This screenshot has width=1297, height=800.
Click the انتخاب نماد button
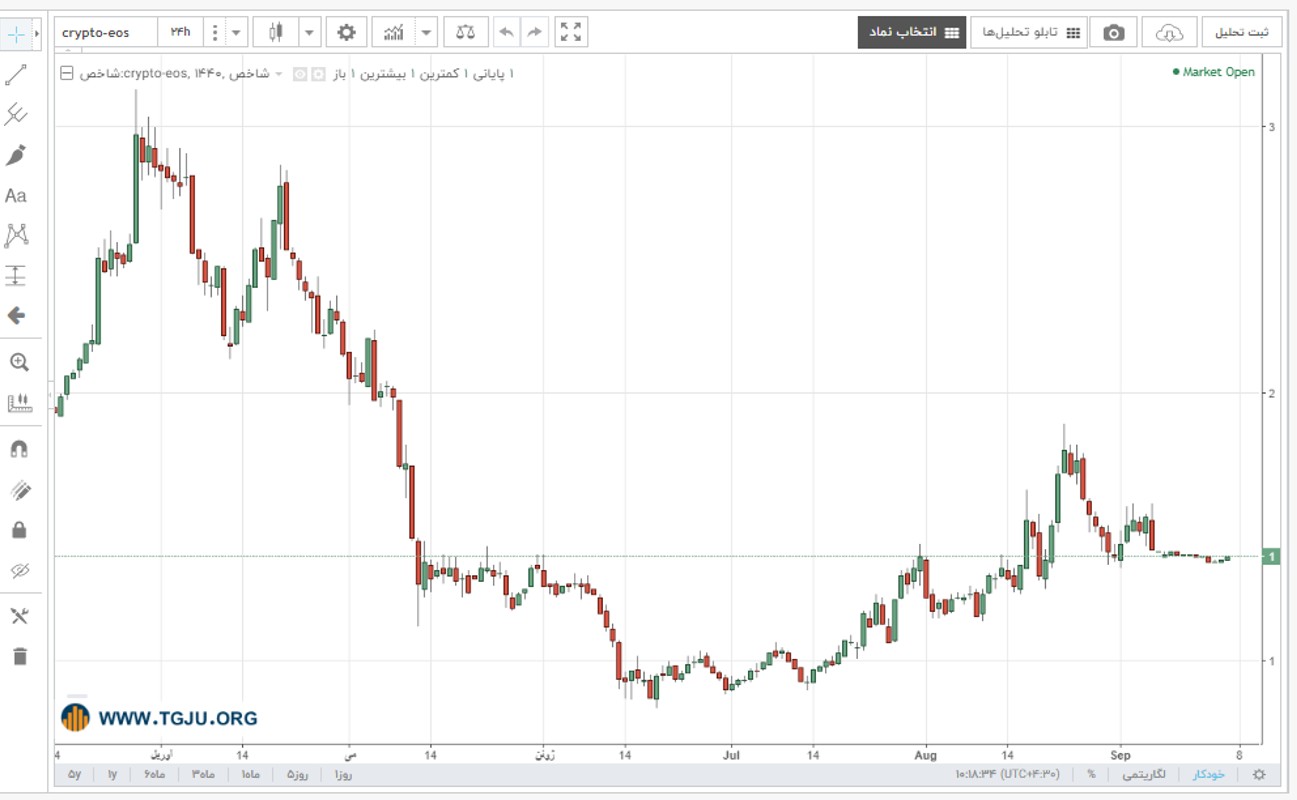pyautogui.click(x=911, y=32)
